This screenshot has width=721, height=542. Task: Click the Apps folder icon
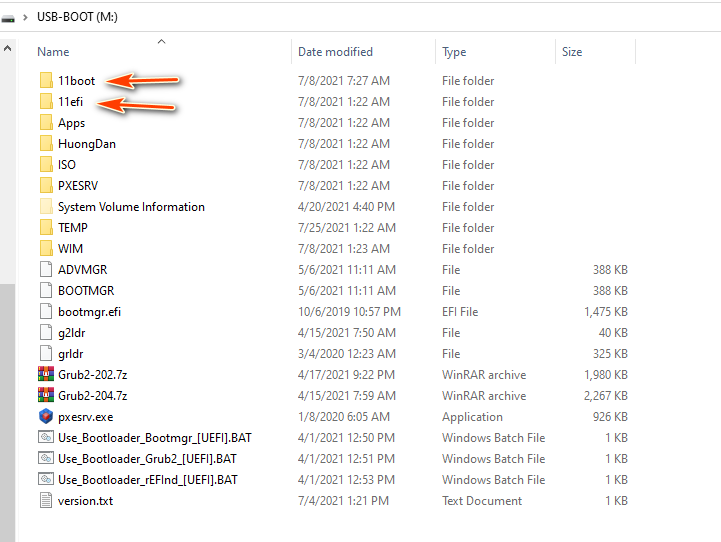click(46, 123)
